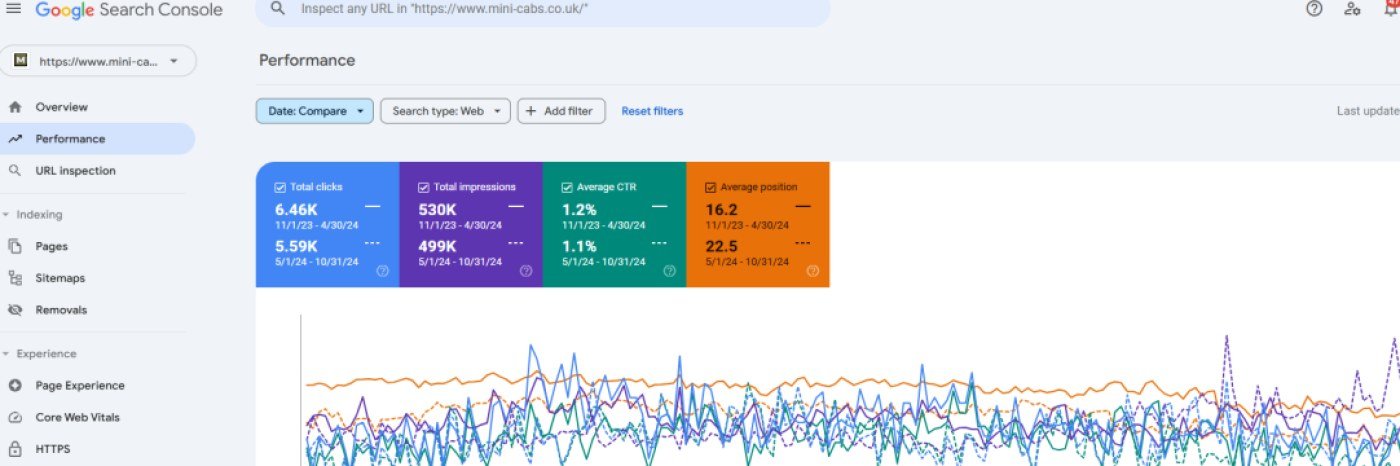Click the Performance page heading

click(307, 60)
